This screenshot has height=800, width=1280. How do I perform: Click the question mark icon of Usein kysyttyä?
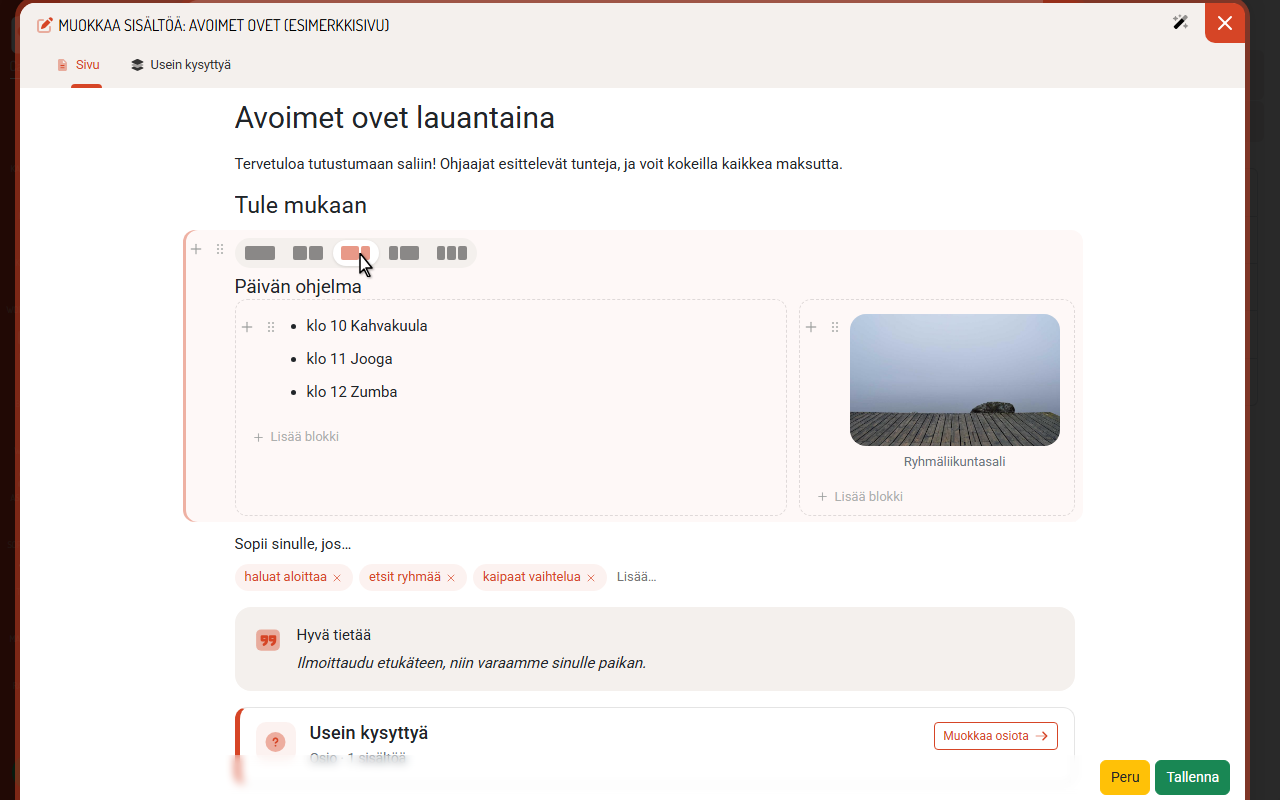point(276,742)
